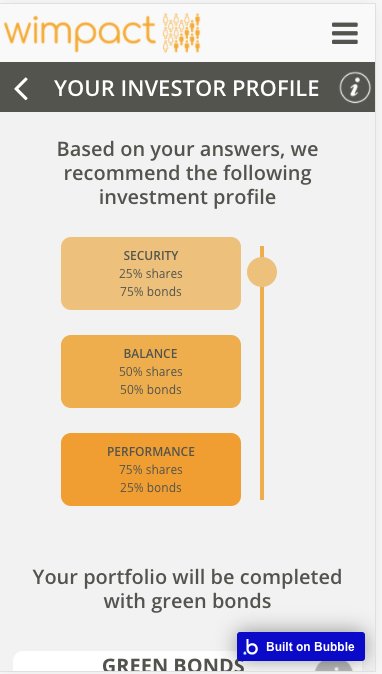Click the 'Your portfolio will be completed' text
The image size is (382, 674).
[187, 589]
